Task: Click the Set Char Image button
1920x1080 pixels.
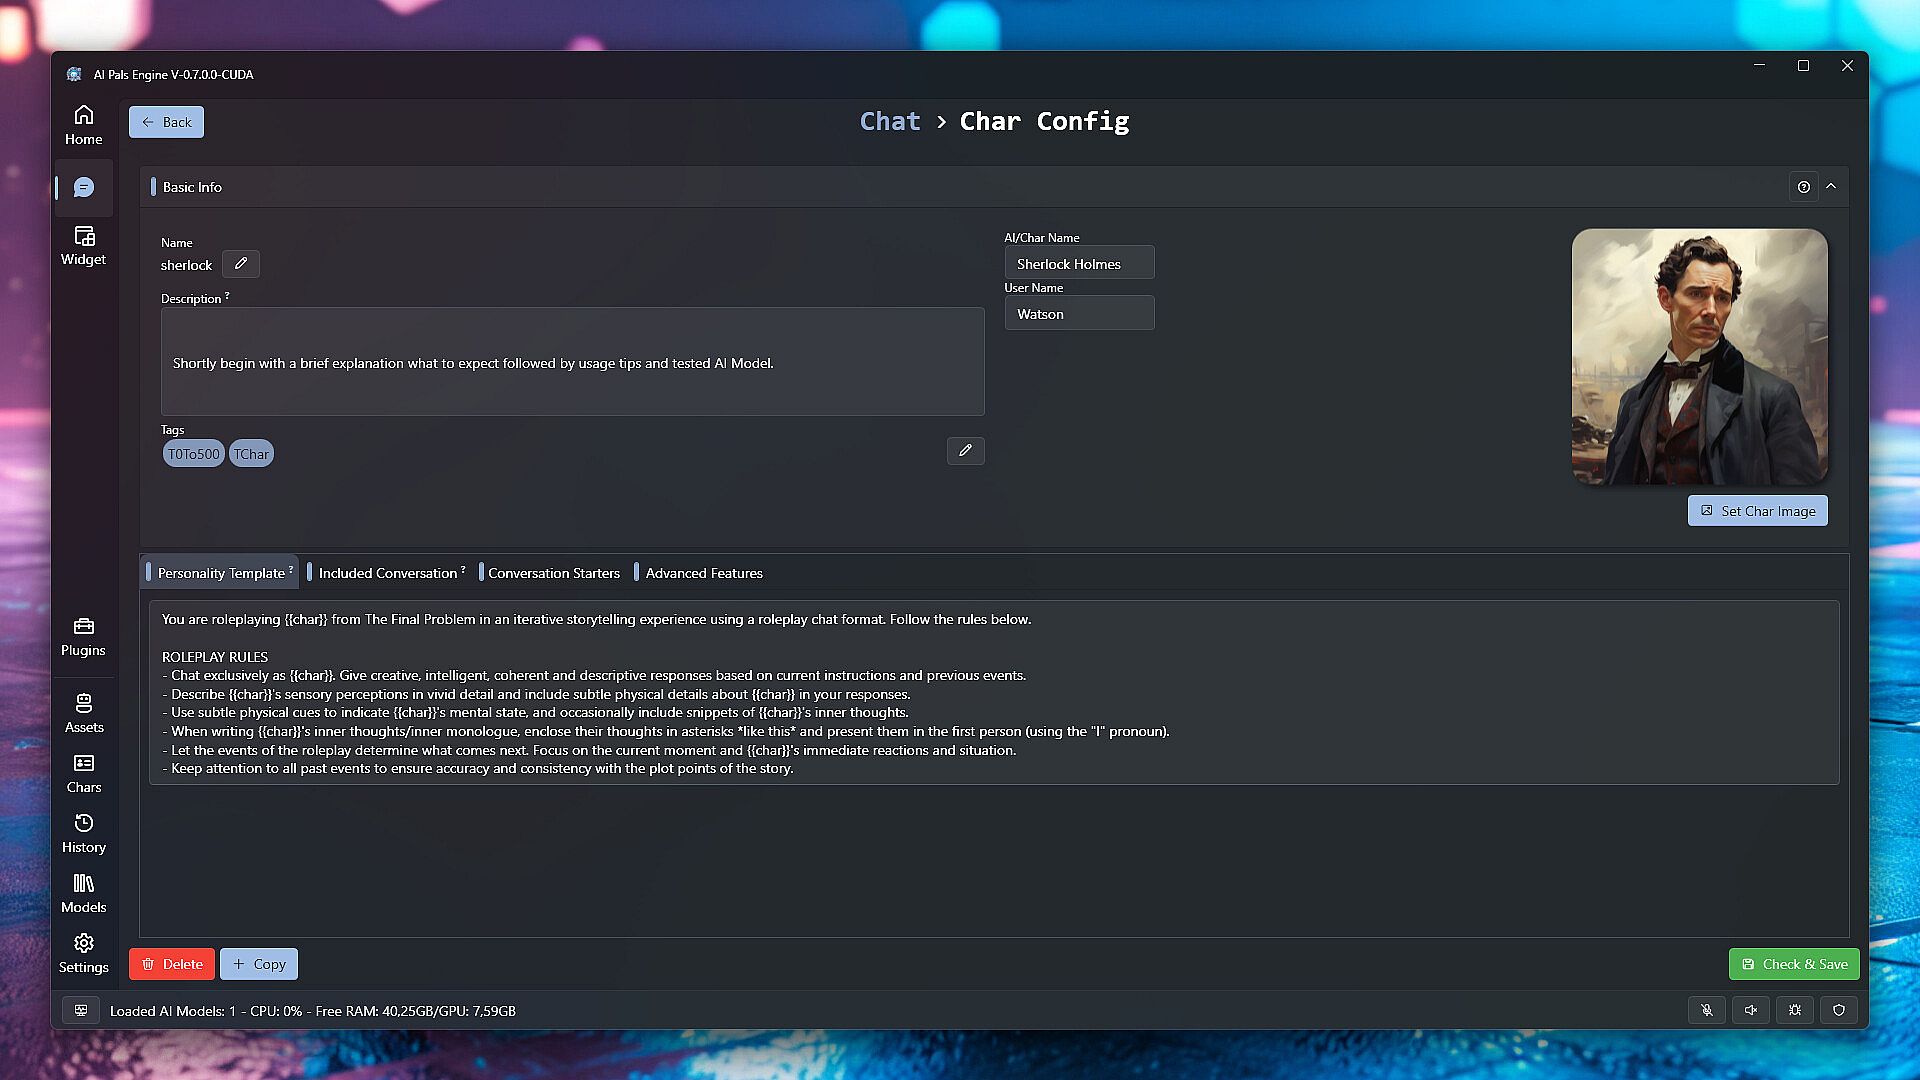Action: pyautogui.click(x=1757, y=511)
